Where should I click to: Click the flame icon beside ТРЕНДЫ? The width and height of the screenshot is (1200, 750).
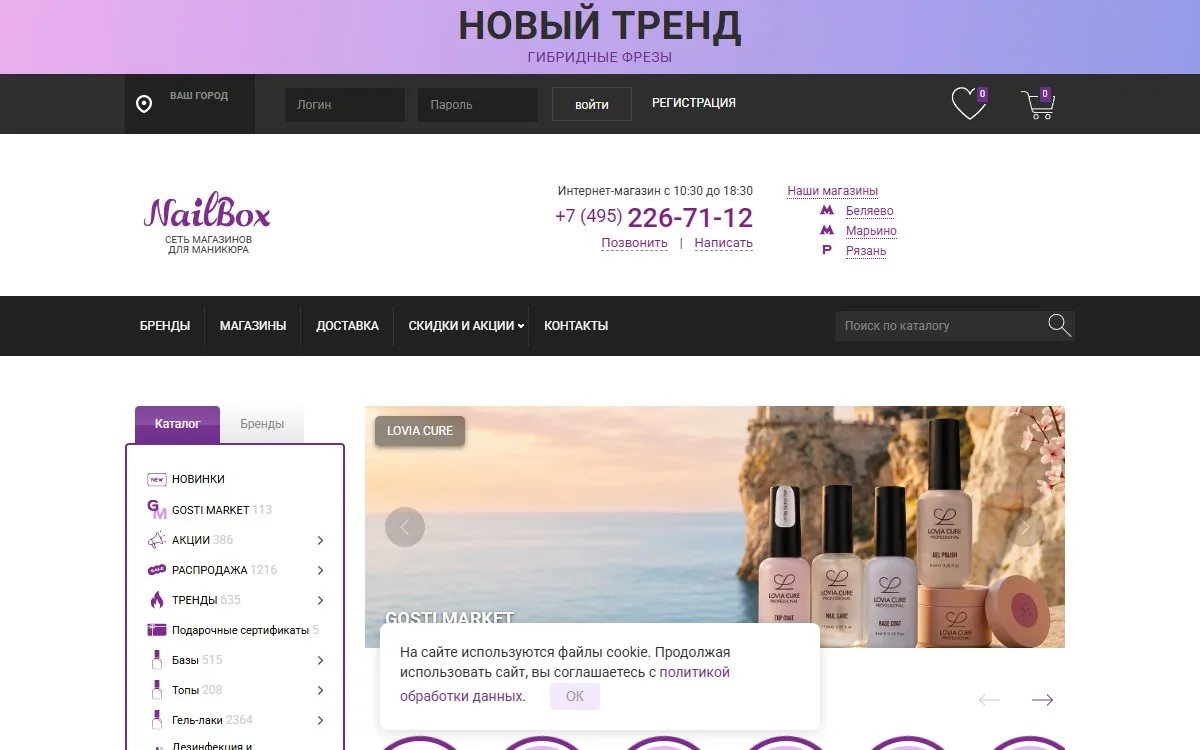point(156,600)
